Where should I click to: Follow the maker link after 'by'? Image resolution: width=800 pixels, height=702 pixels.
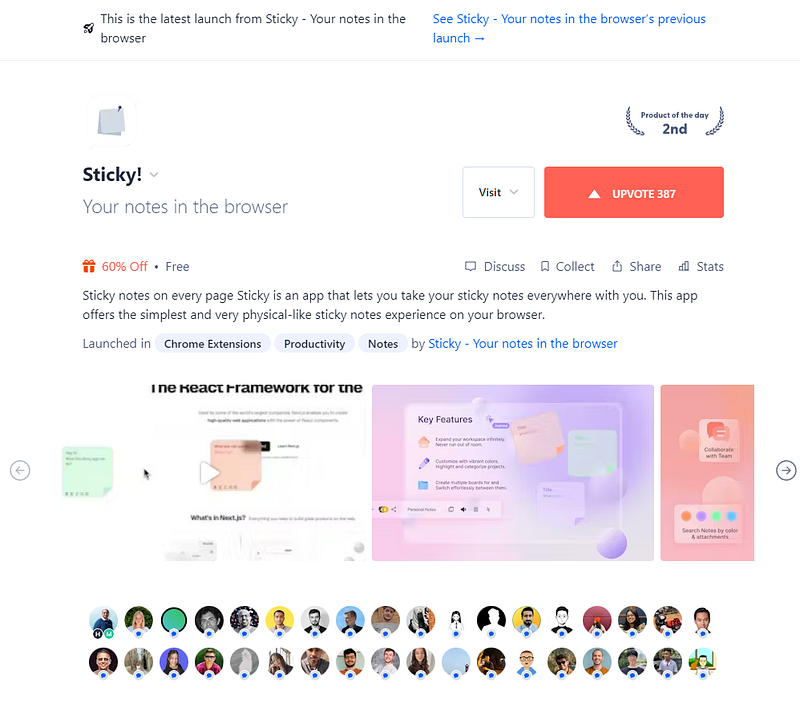point(522,344)
